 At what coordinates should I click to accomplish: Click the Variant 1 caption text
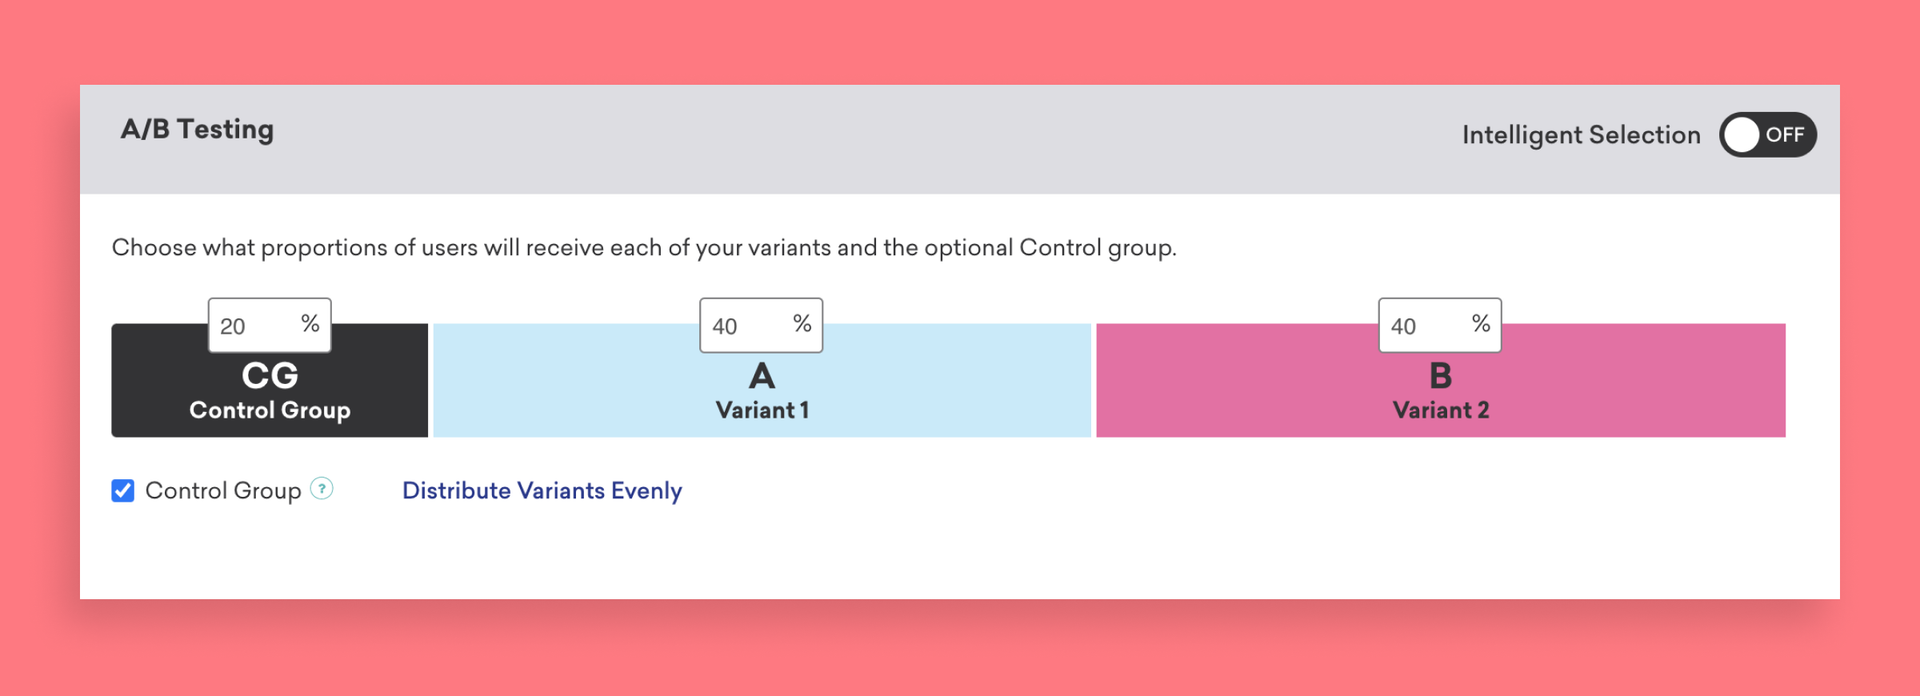[x=762, y=410]
